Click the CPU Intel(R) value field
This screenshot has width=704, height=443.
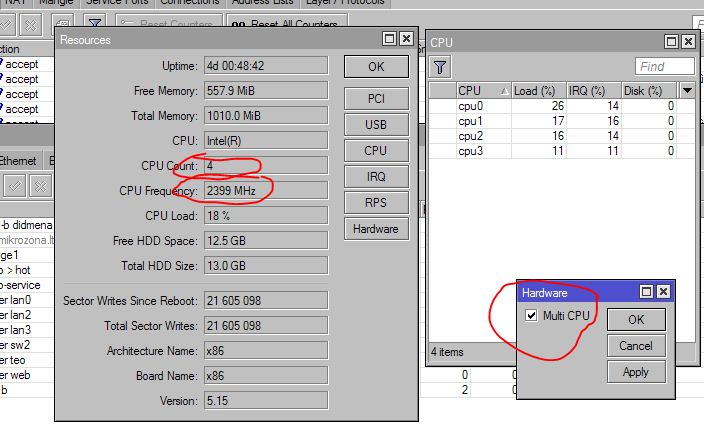(266, 141)
